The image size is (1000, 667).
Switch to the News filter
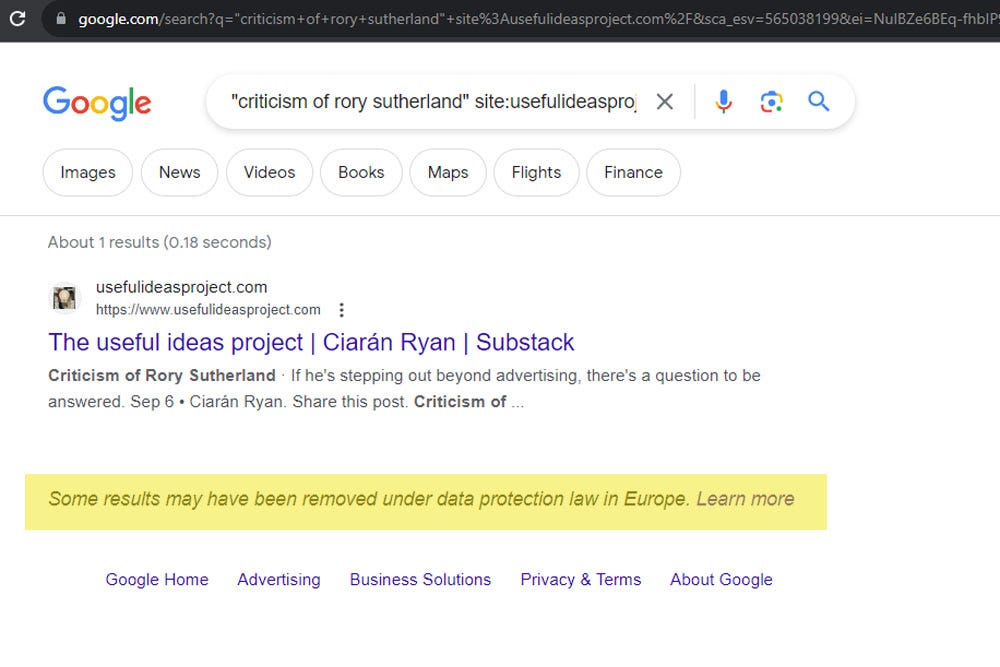(x=179, y=172)
